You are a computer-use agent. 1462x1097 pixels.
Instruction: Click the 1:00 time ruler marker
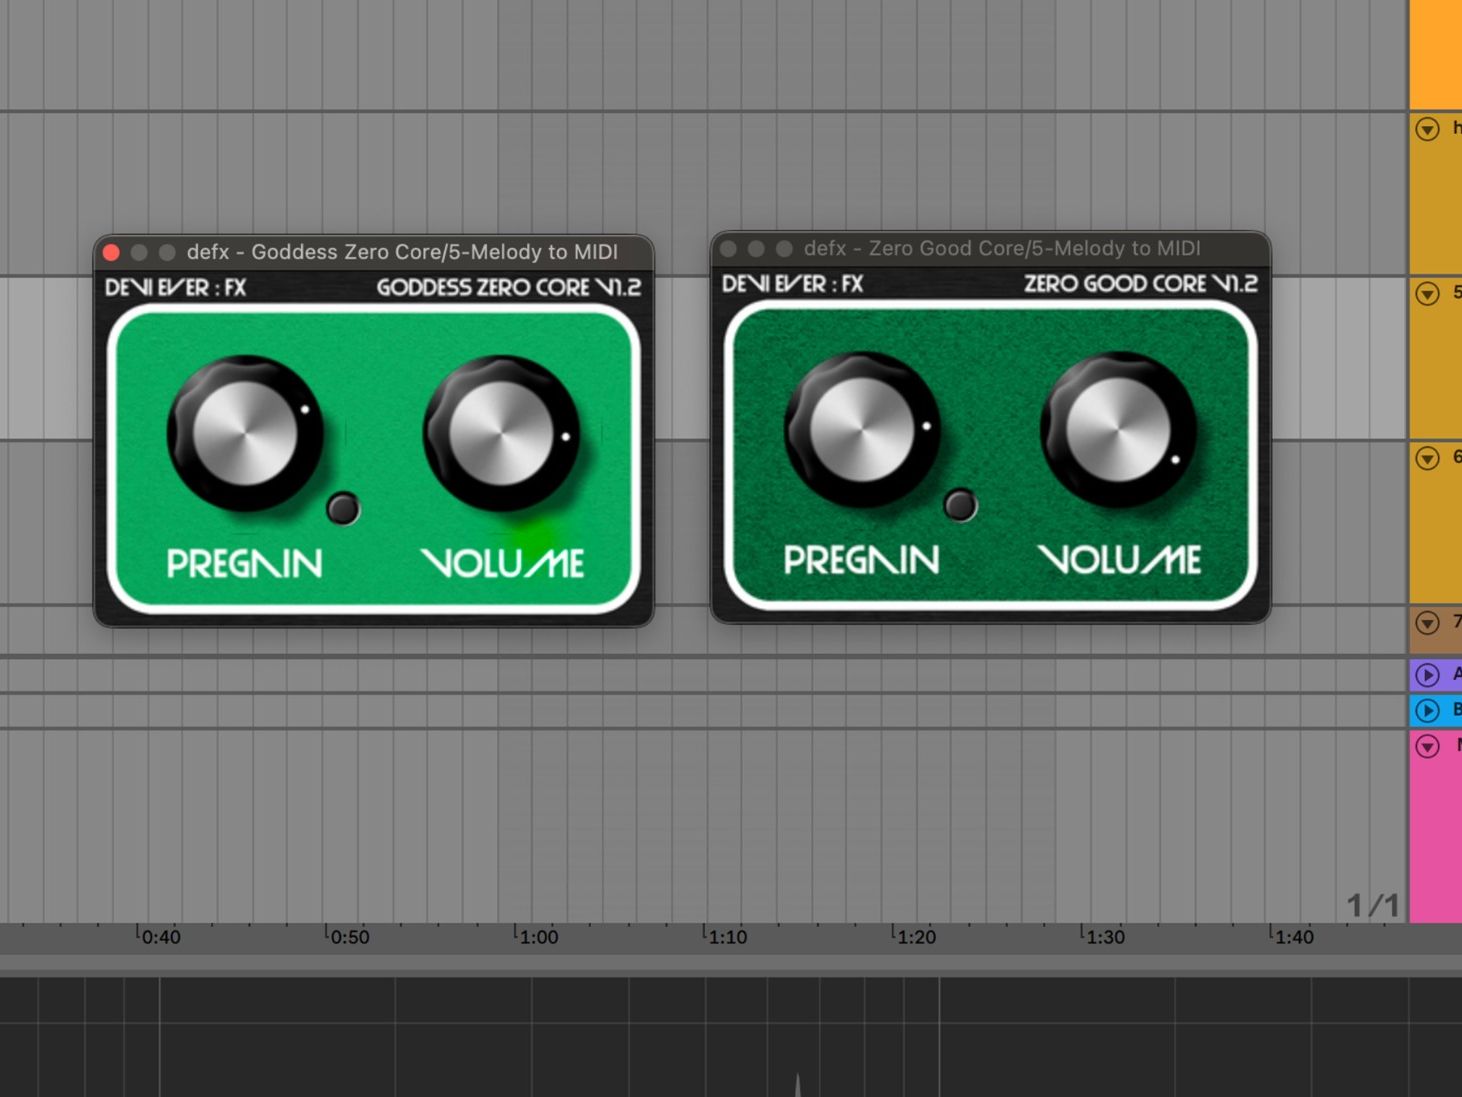(539, 937)
